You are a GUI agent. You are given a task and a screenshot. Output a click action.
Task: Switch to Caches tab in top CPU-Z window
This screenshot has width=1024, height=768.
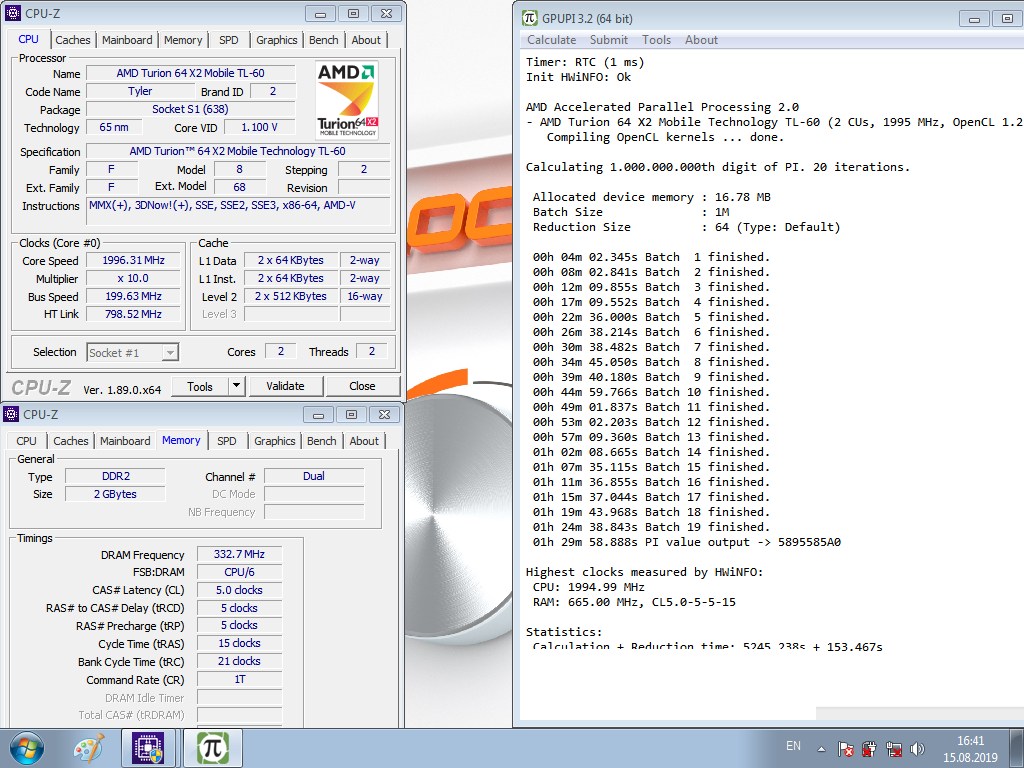72,40
